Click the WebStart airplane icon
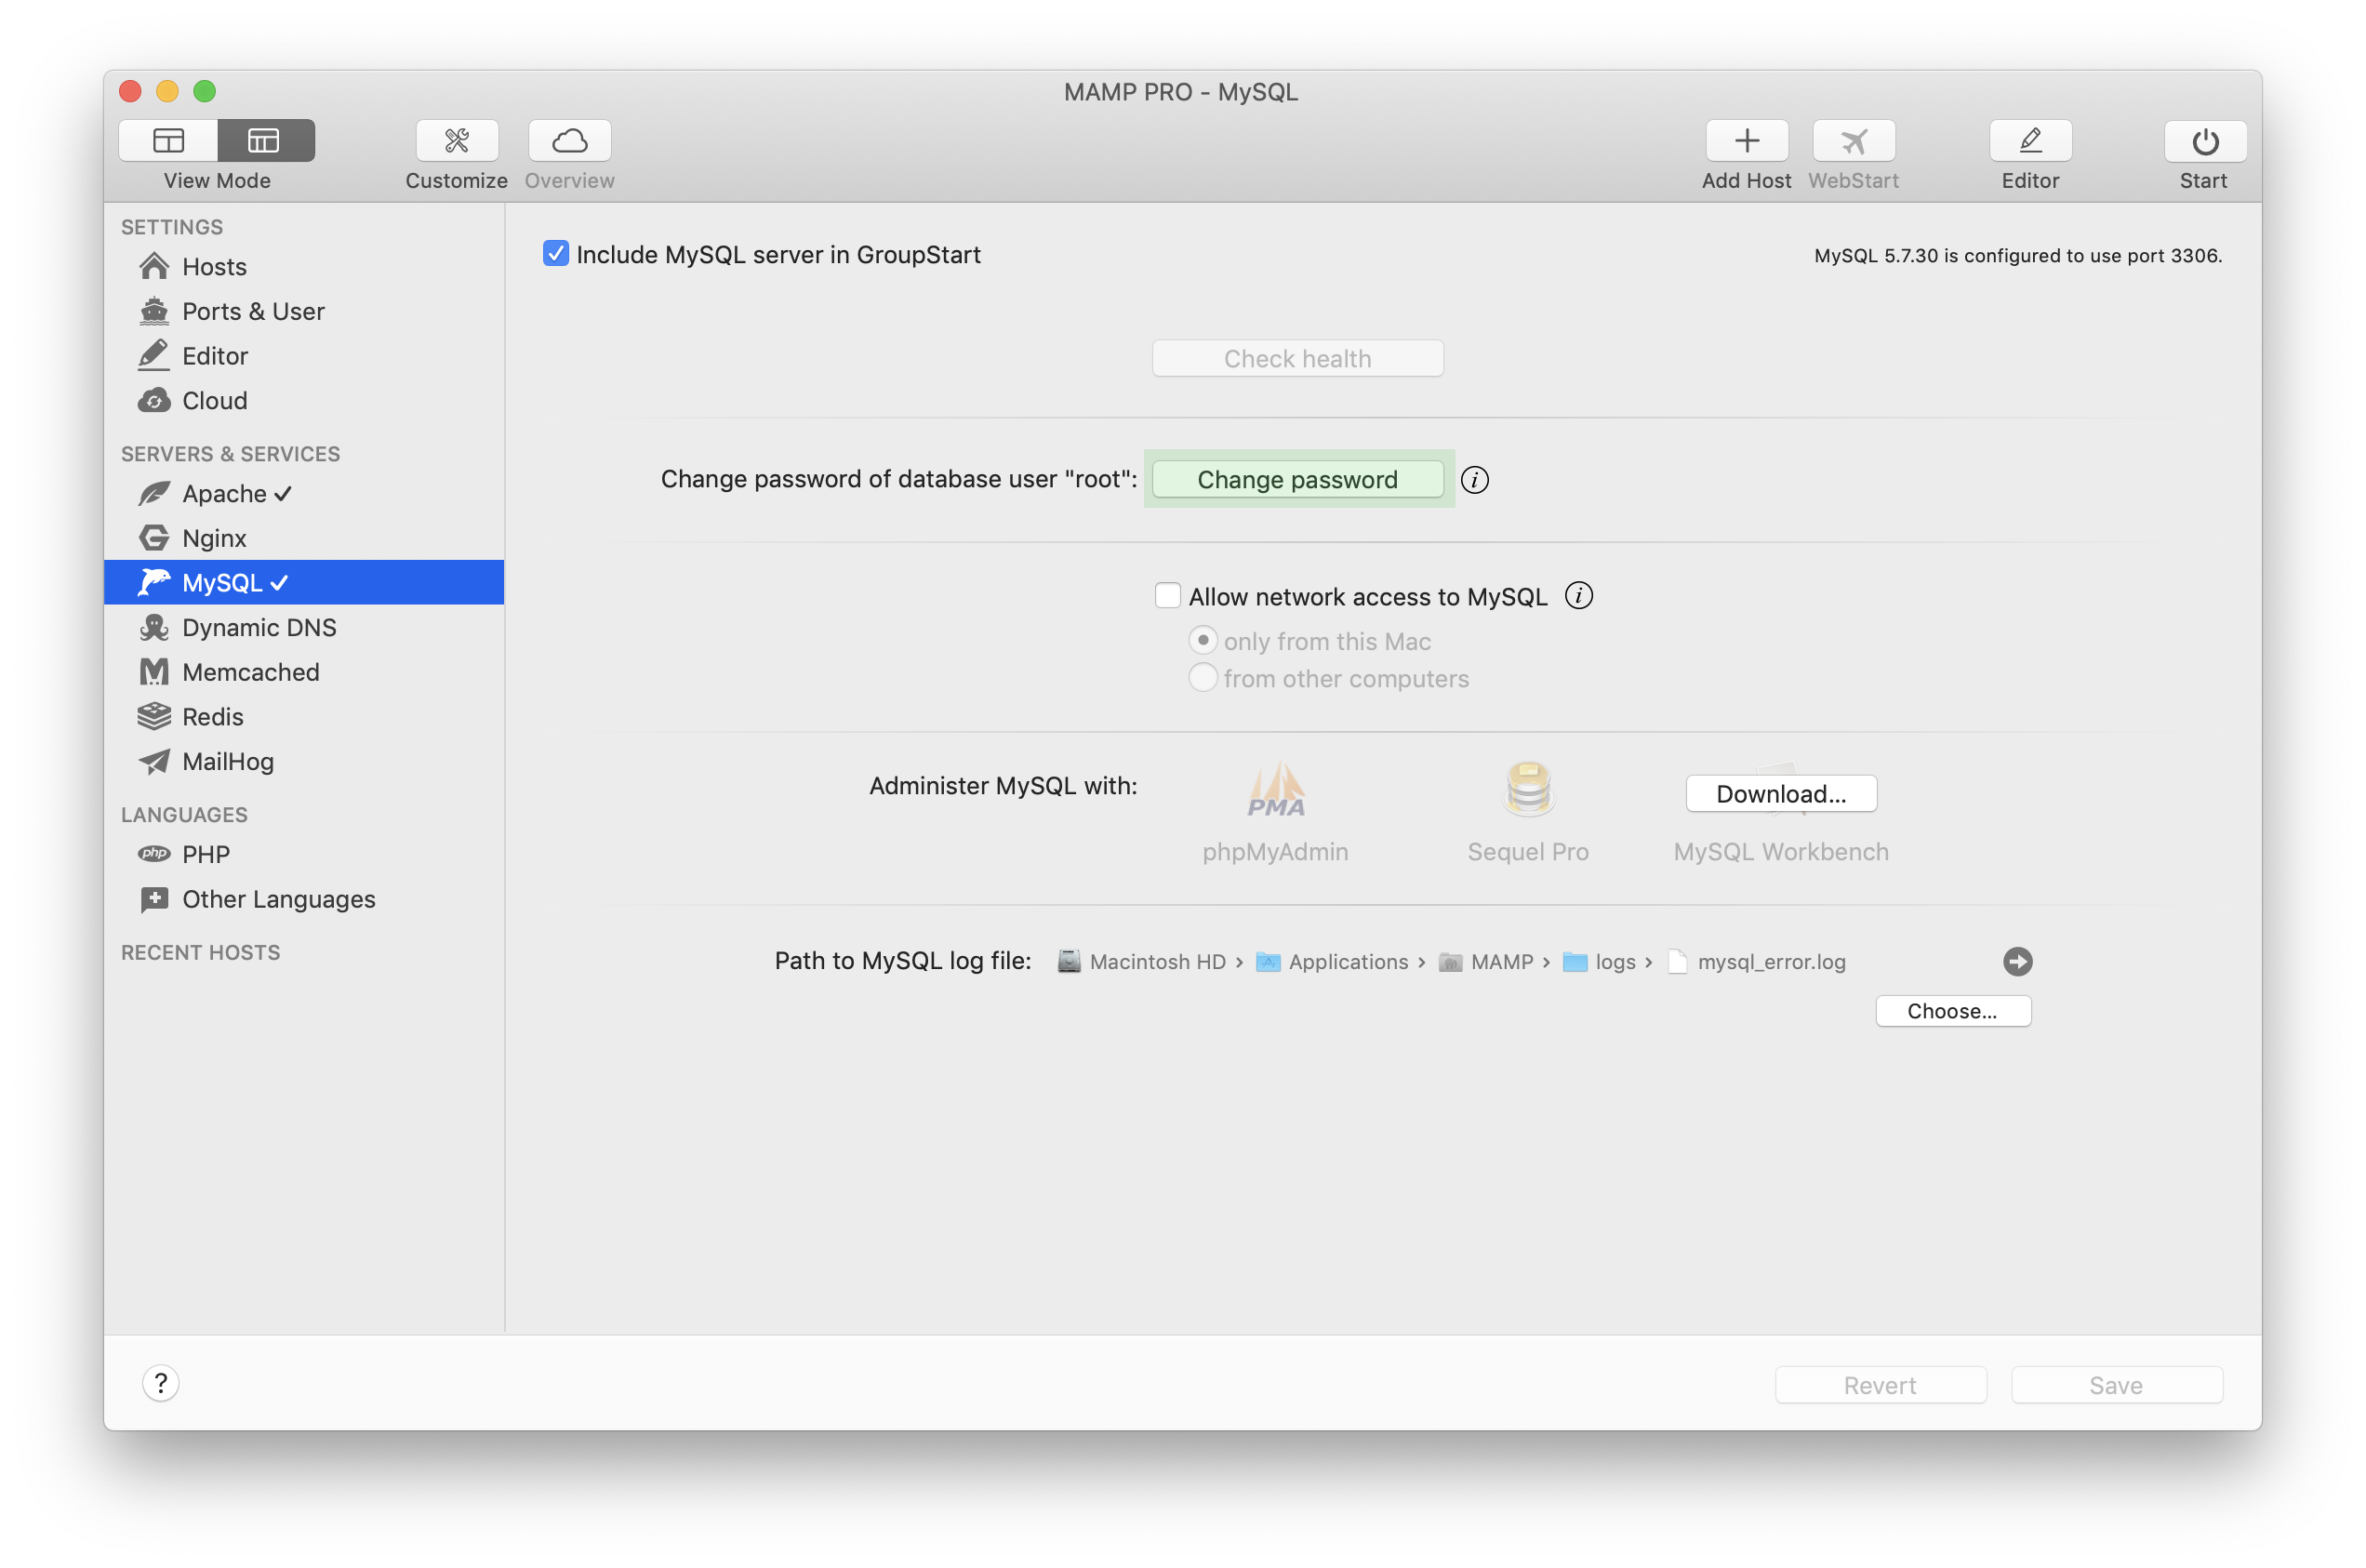This screenshot has width=2366, height=1568. coord(1854,141)
